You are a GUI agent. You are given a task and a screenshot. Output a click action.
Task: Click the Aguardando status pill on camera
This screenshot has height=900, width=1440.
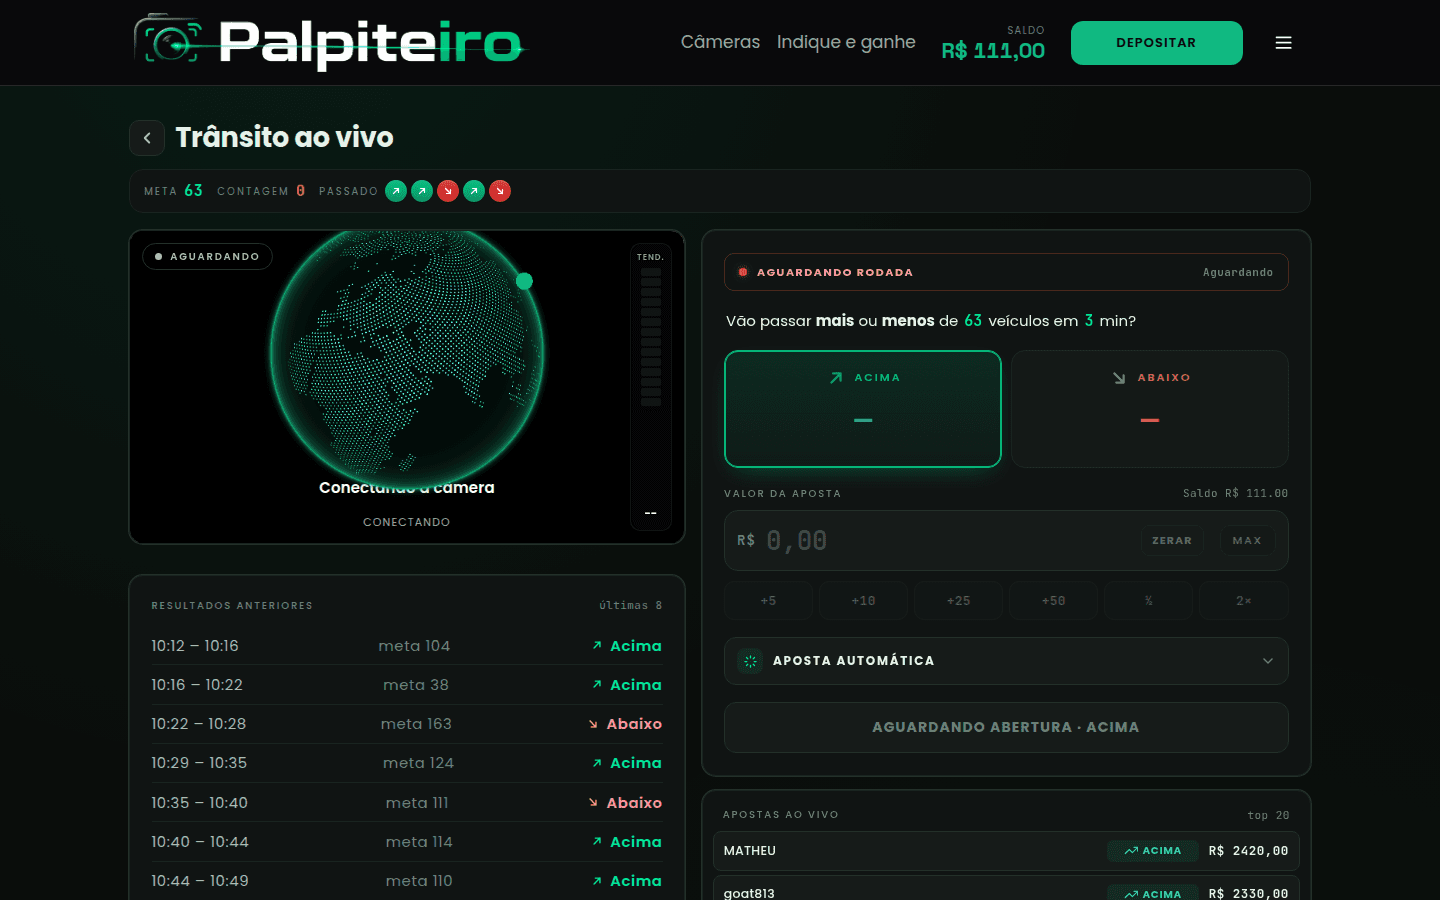pyautogui.click(x=208, y=257)
